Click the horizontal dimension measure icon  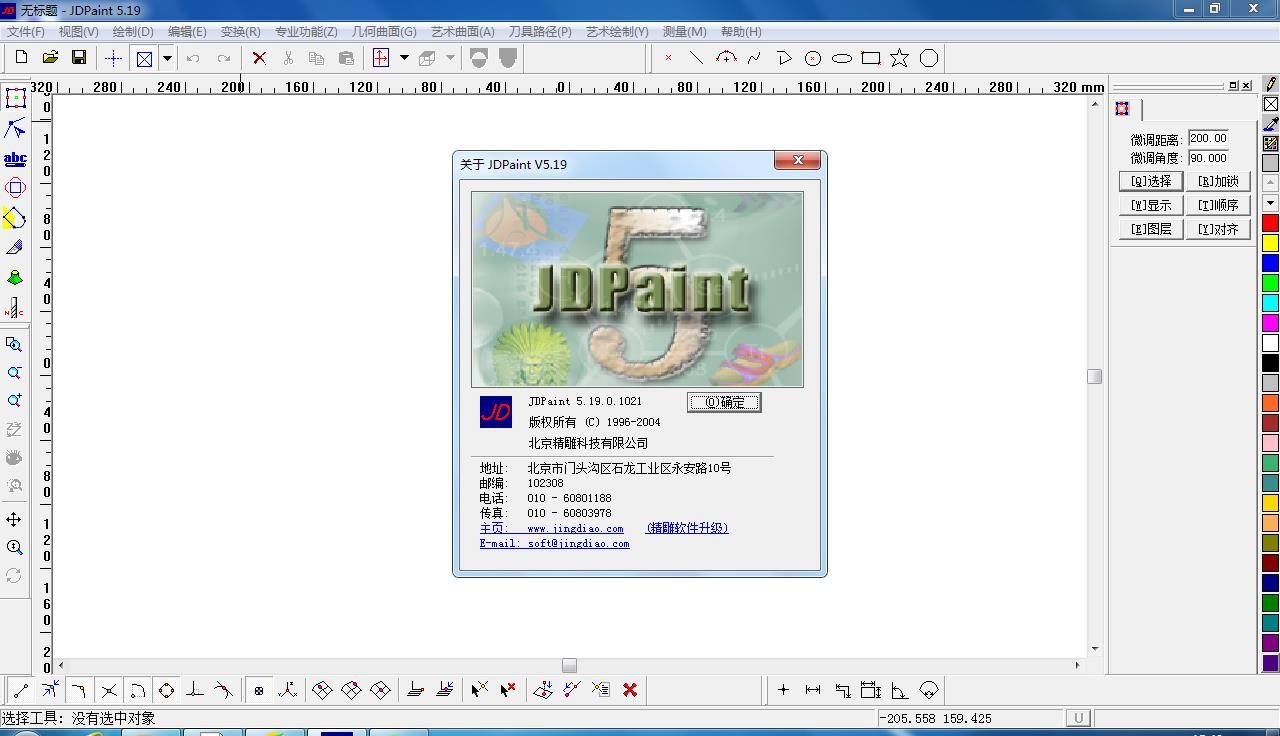pos(813,690)
